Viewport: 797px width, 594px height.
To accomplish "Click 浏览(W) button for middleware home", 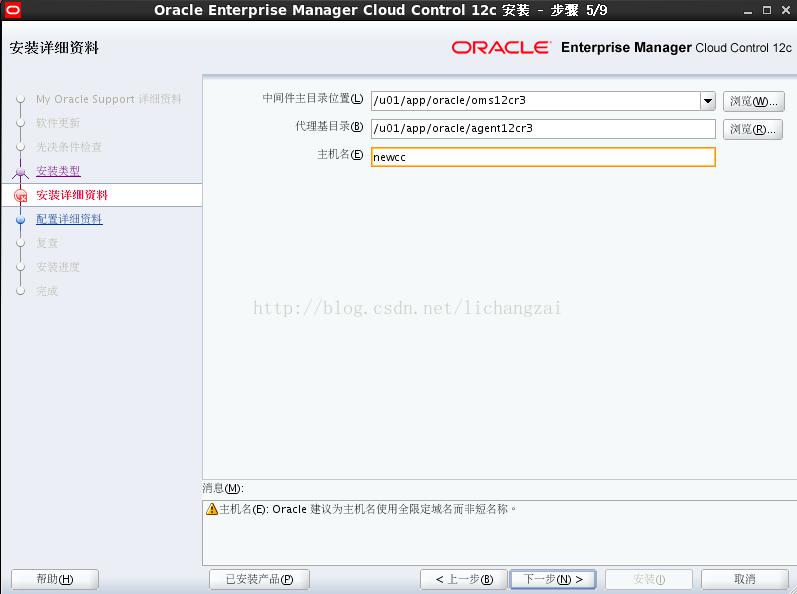I will click(753, 101).
